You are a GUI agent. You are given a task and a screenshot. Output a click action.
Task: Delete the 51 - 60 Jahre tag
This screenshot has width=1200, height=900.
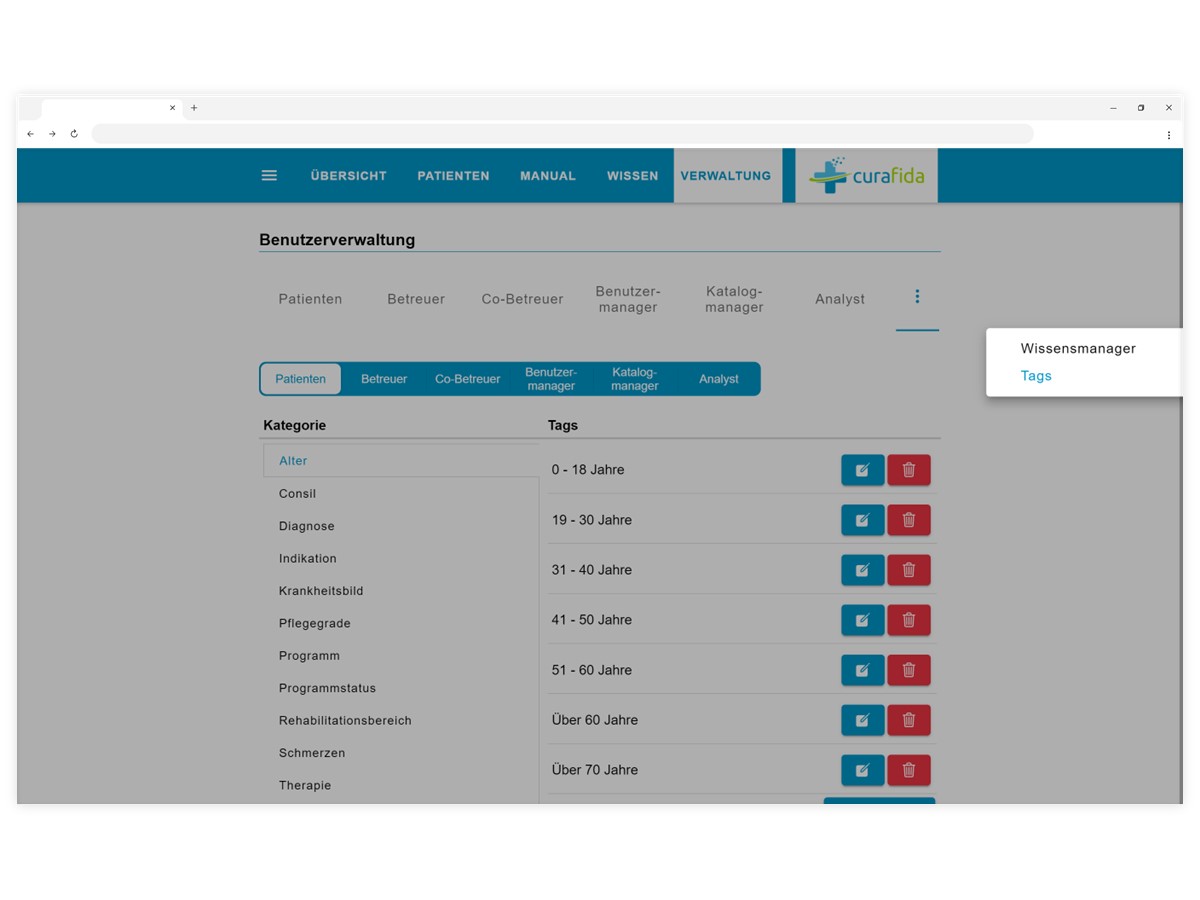pyautogui.click(x=909, y=670)
